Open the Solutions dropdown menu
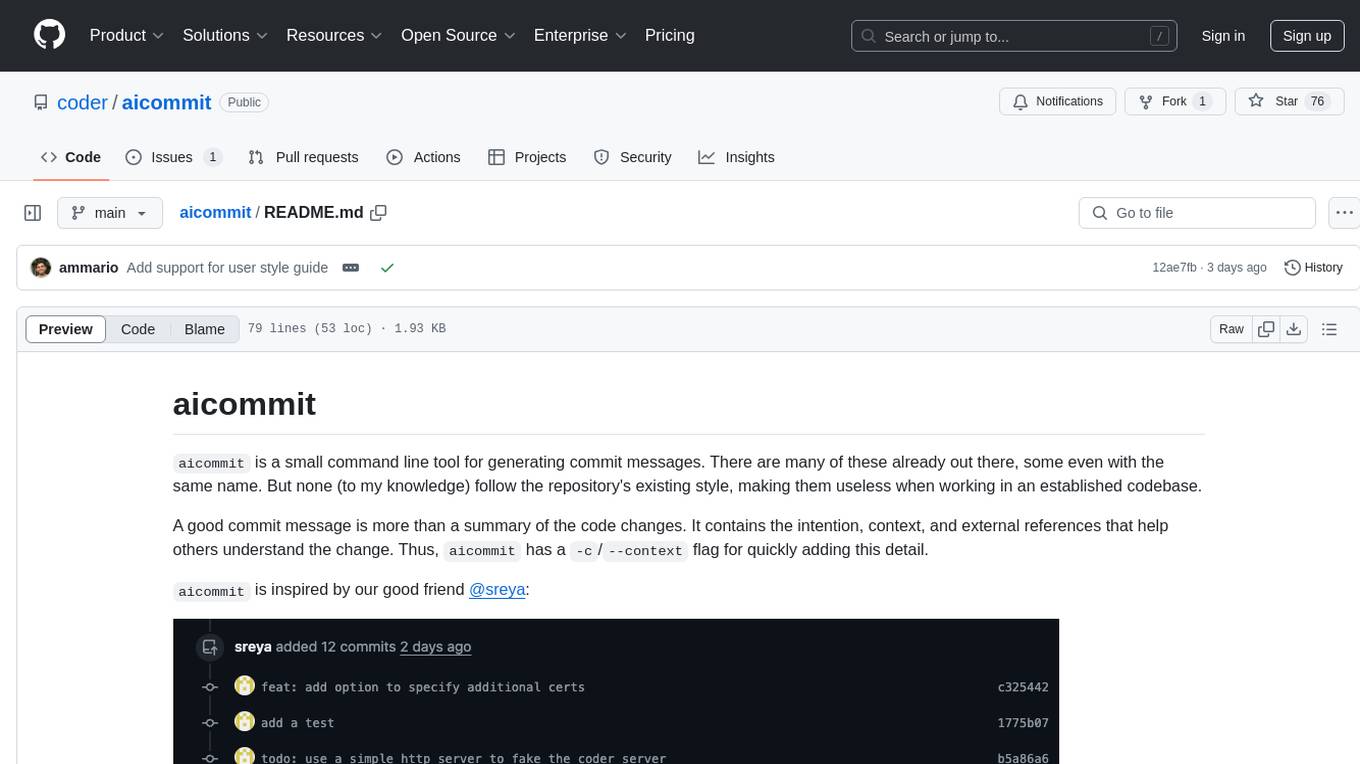Viewport: 1360px width, 764px height. pos(225,35)
